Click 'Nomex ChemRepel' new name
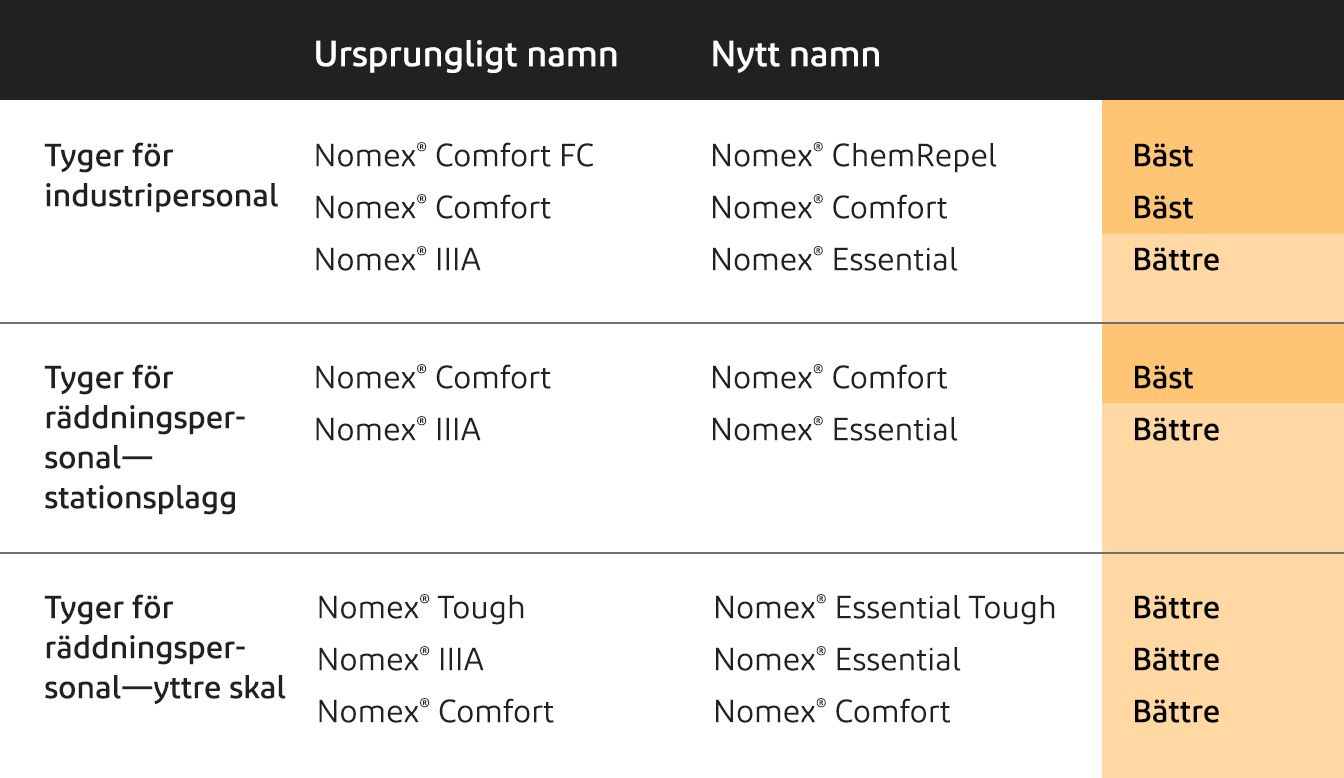Screen dimensions: 1344x778 pyautogui.click(x=853, y=156)
